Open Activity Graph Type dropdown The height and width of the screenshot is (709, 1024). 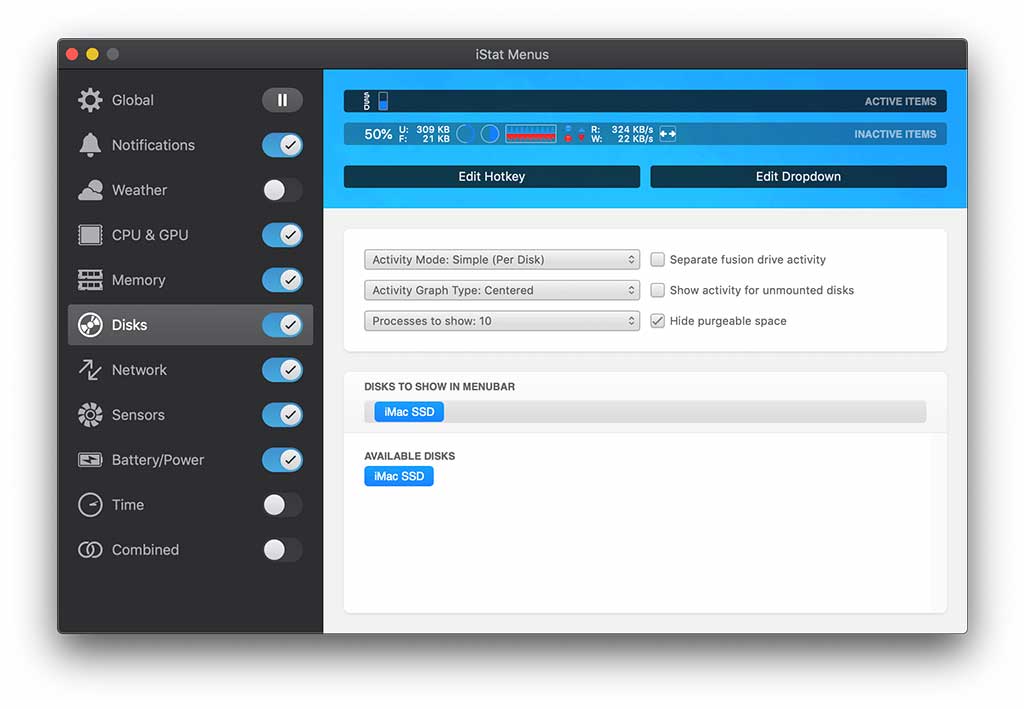pyautogui.click(x=502, y=291)
